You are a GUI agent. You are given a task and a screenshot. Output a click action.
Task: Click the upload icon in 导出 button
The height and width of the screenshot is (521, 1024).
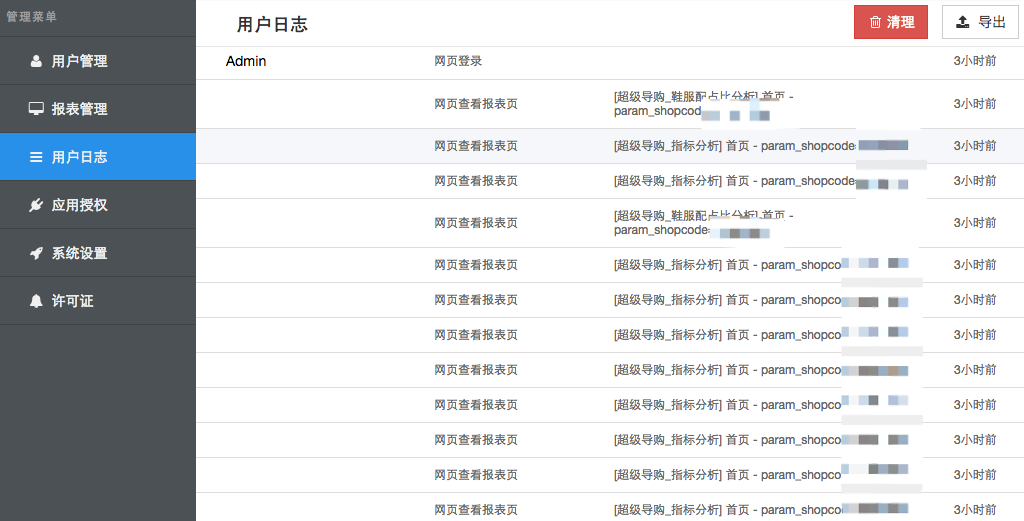pyautogui.click(x=963, y=22)
